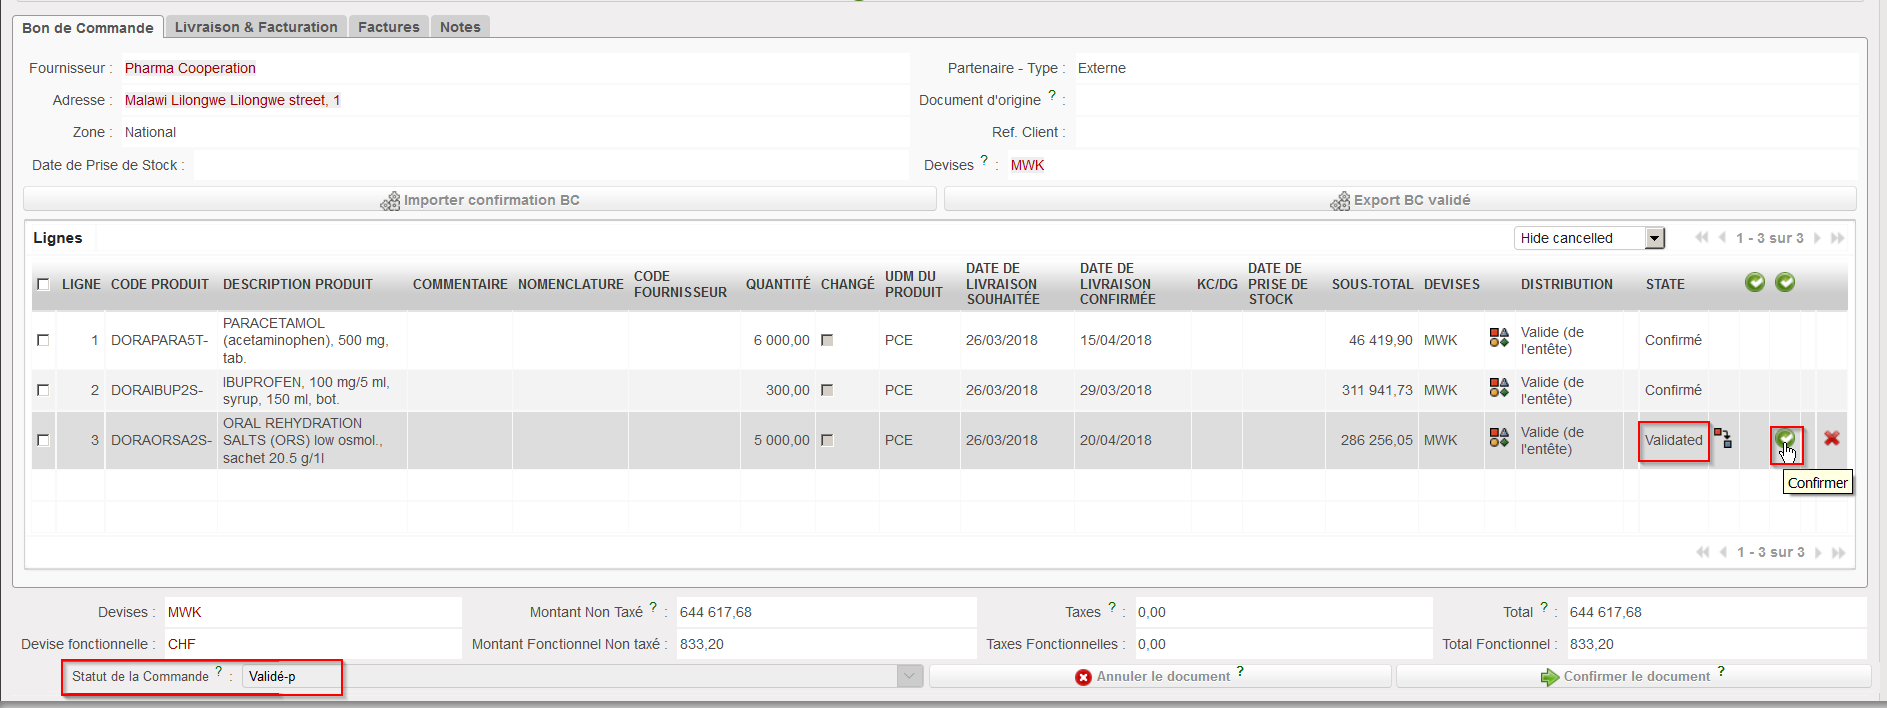Click the help question mark next to Document d'origine
The height and width of the screenshot is (708, 1887).
[1052, 96]
